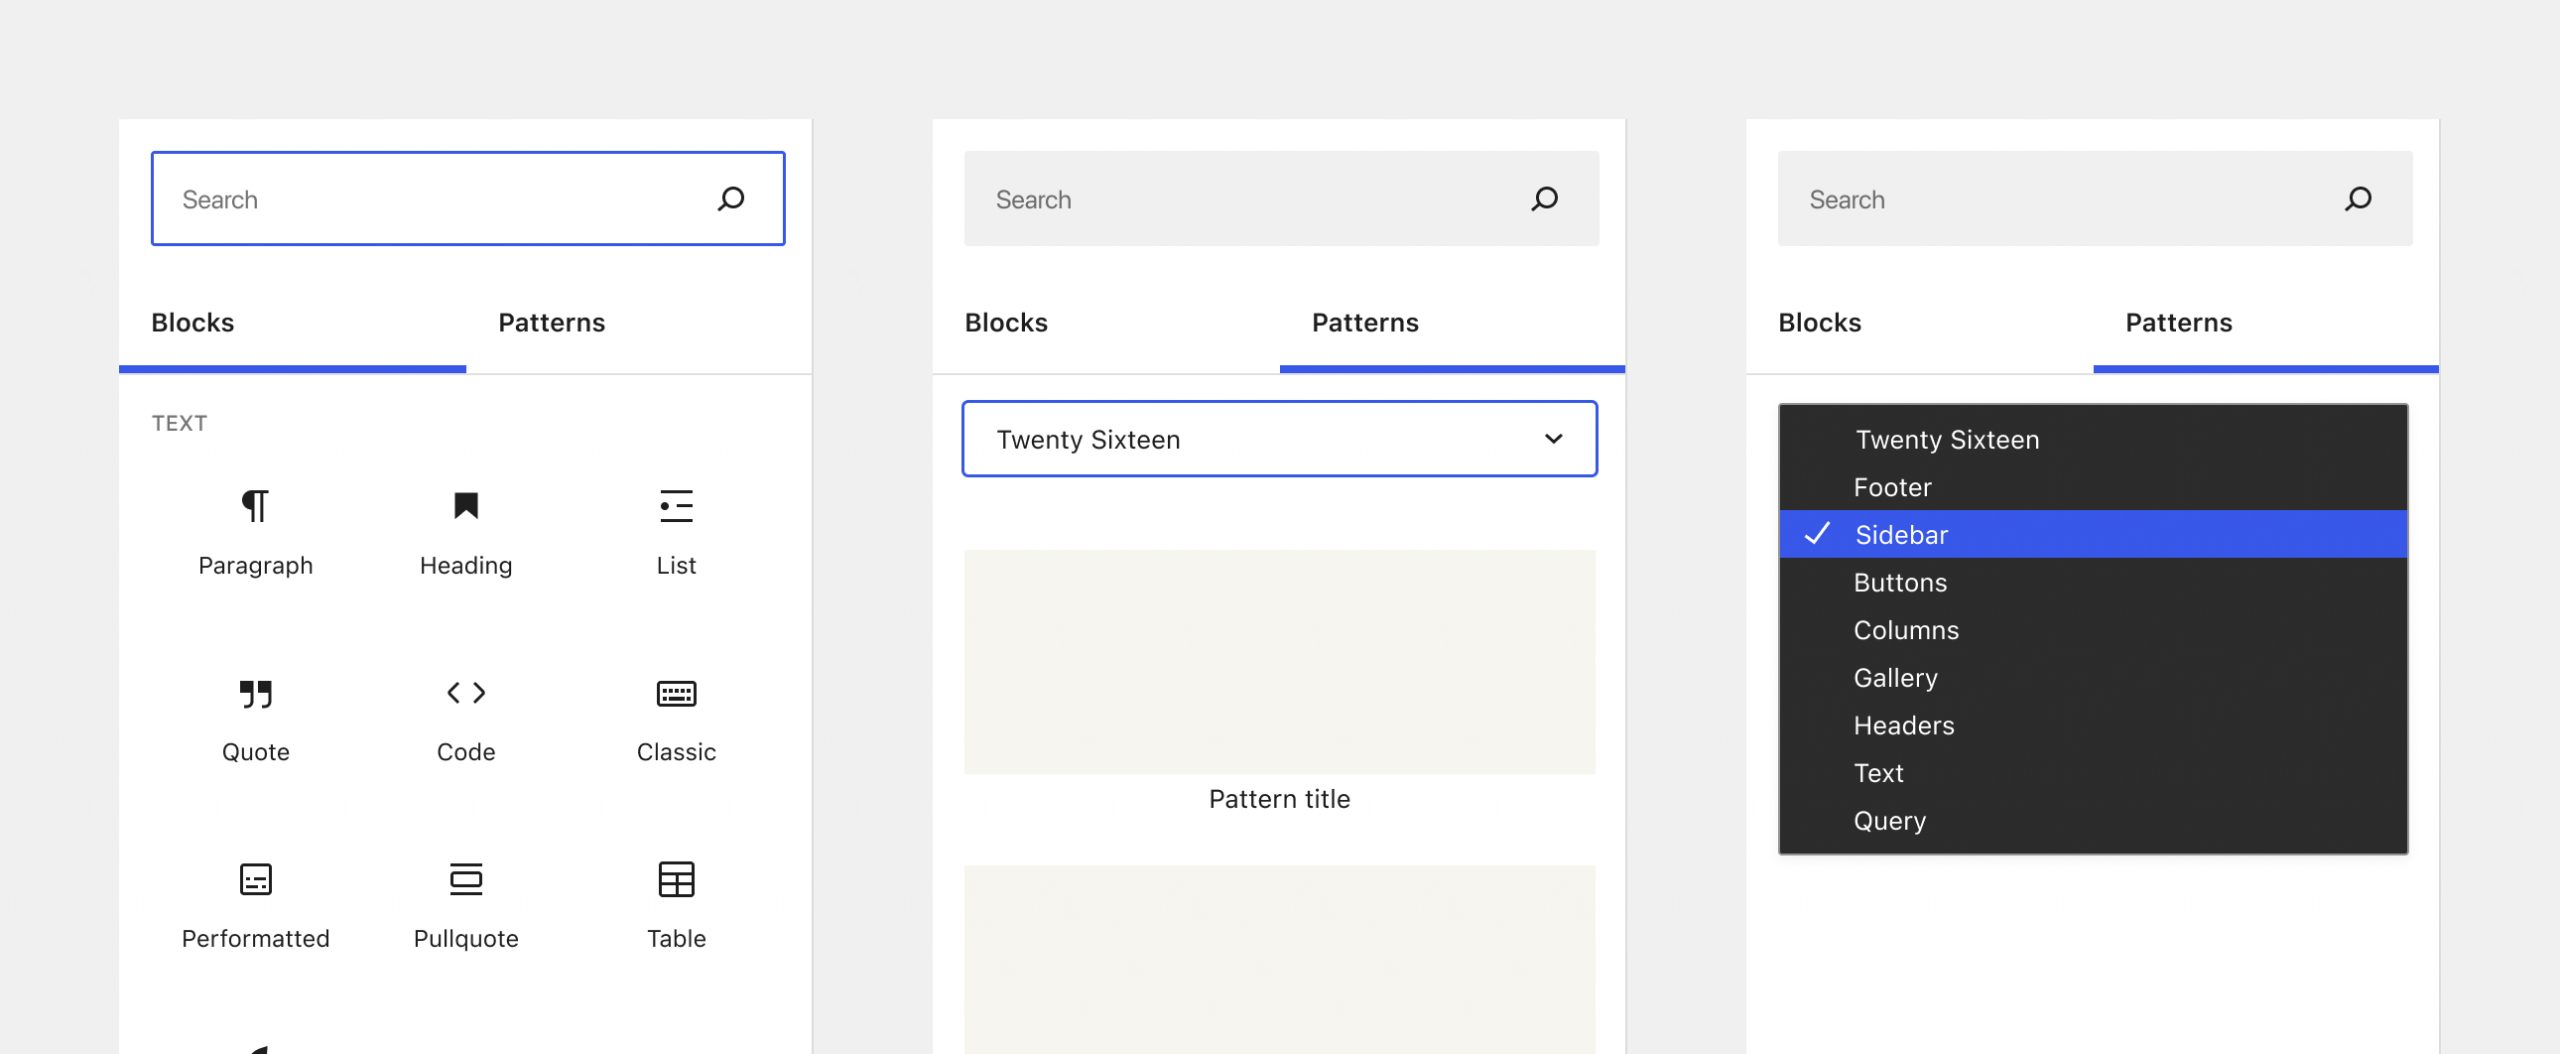This screenshot has height=1054, width=2560.
Task: Open the Blocks tab in middle panel
Action: tap(1006, 323)
